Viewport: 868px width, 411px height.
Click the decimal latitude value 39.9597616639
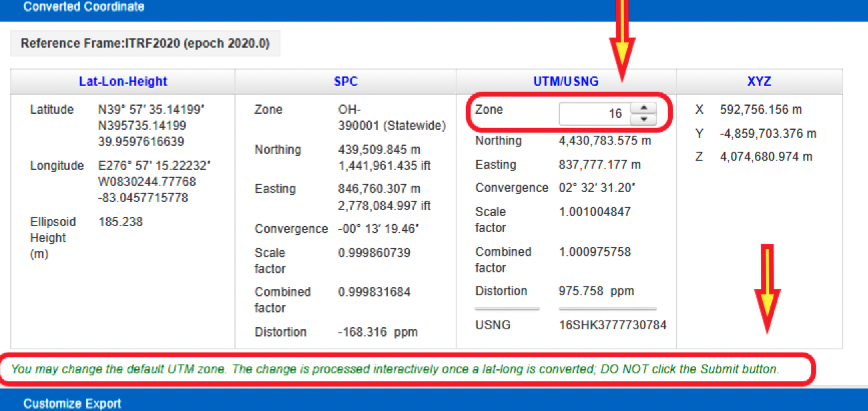tap(142, 141)
